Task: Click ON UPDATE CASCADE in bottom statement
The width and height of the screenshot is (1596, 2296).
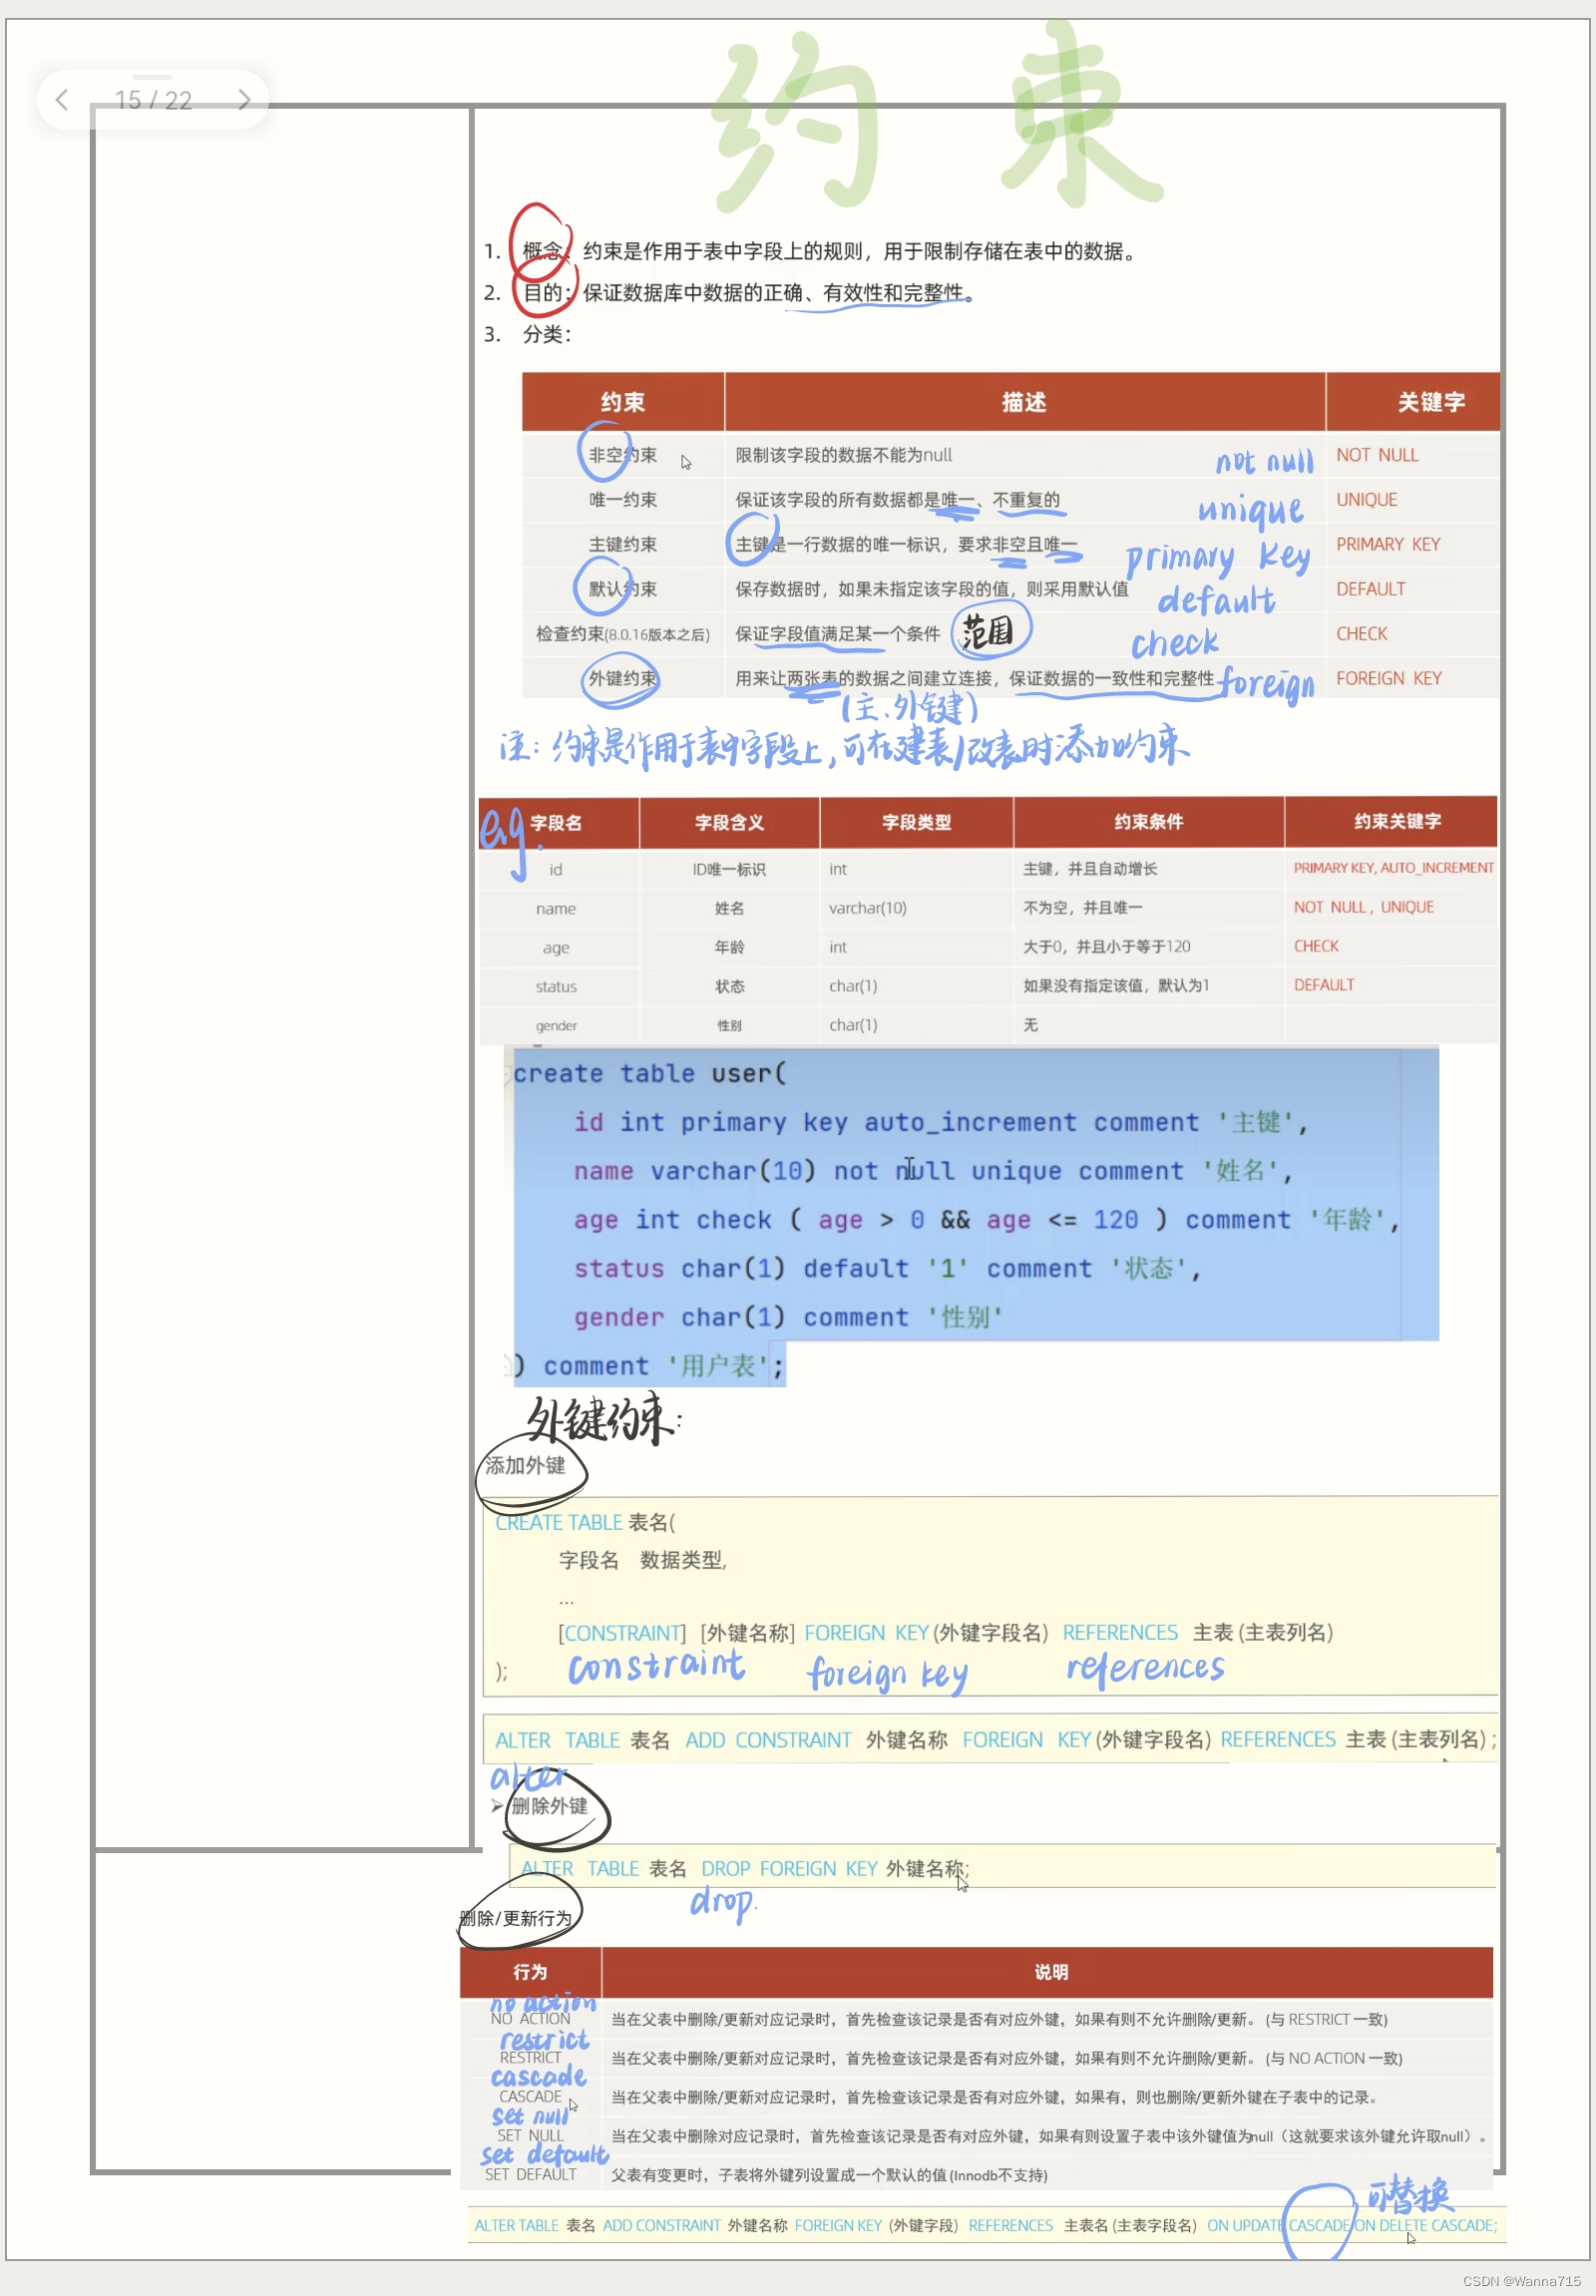Action: [x=1278, y=2226]
